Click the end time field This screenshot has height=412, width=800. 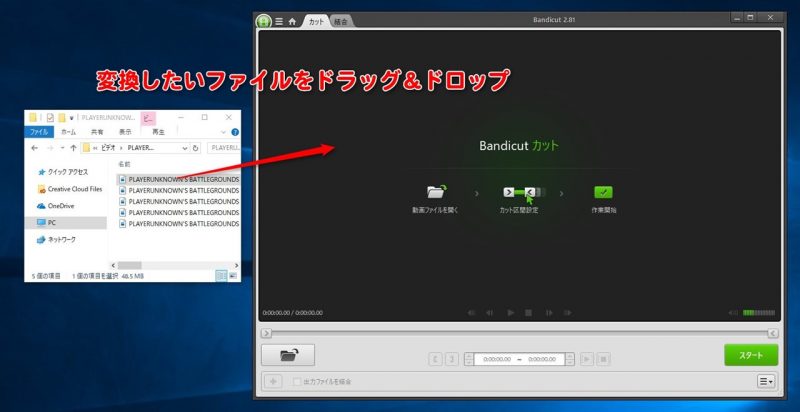[542, 359]
